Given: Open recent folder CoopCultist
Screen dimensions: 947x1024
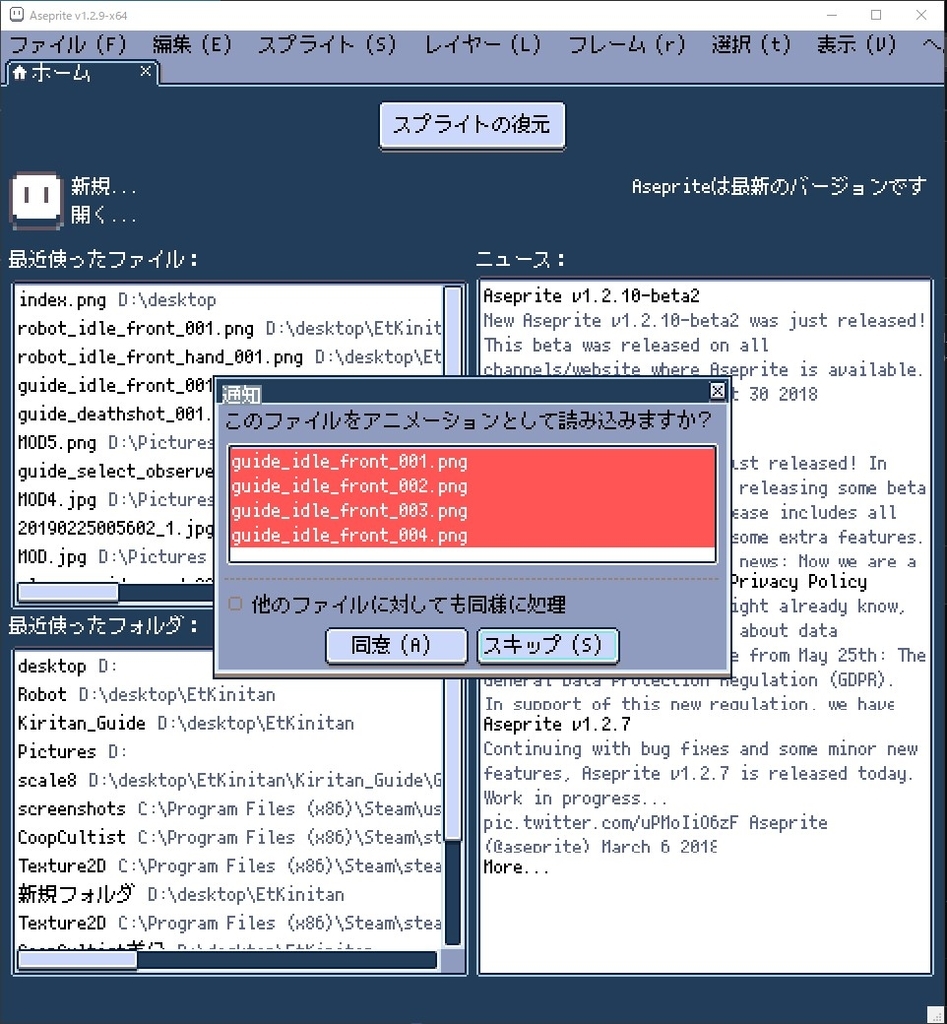Looking at the screenshot, I should [229, 838].
